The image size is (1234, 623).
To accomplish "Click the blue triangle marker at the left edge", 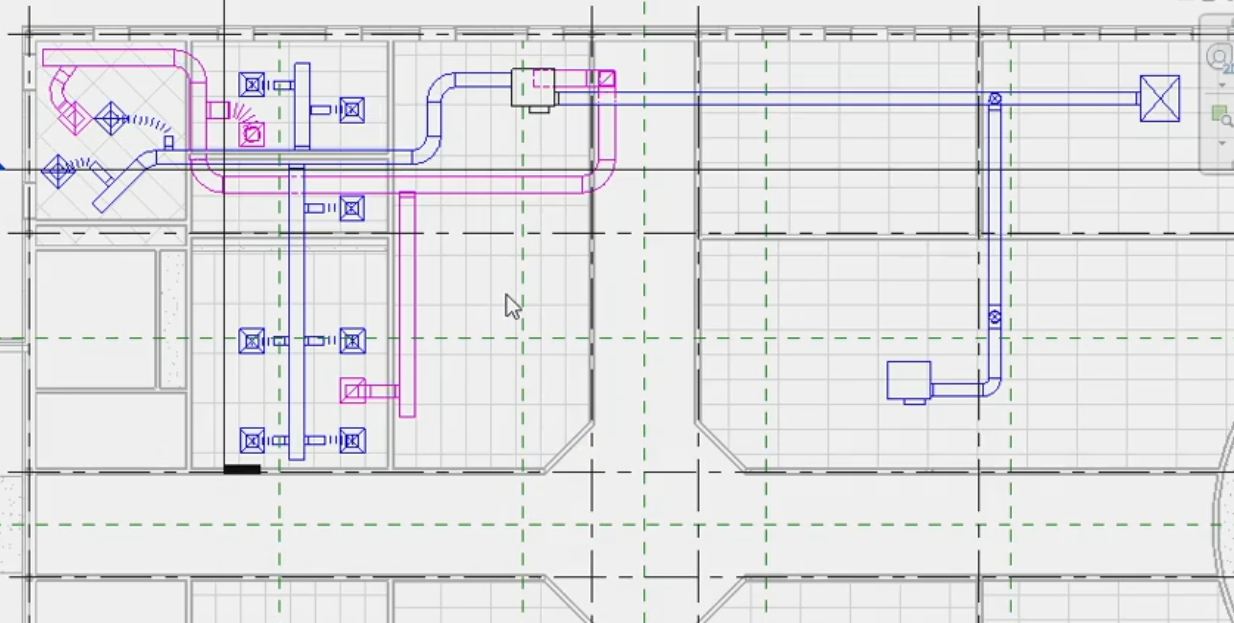I will [x=3, y=166].
